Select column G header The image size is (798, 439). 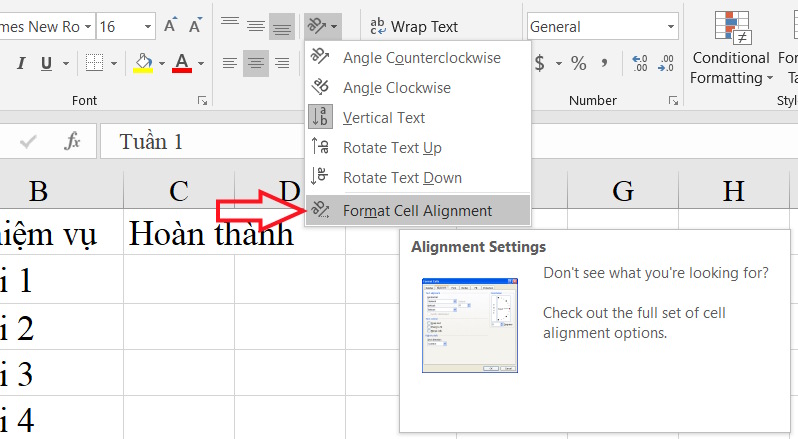(x=623, y=190)
